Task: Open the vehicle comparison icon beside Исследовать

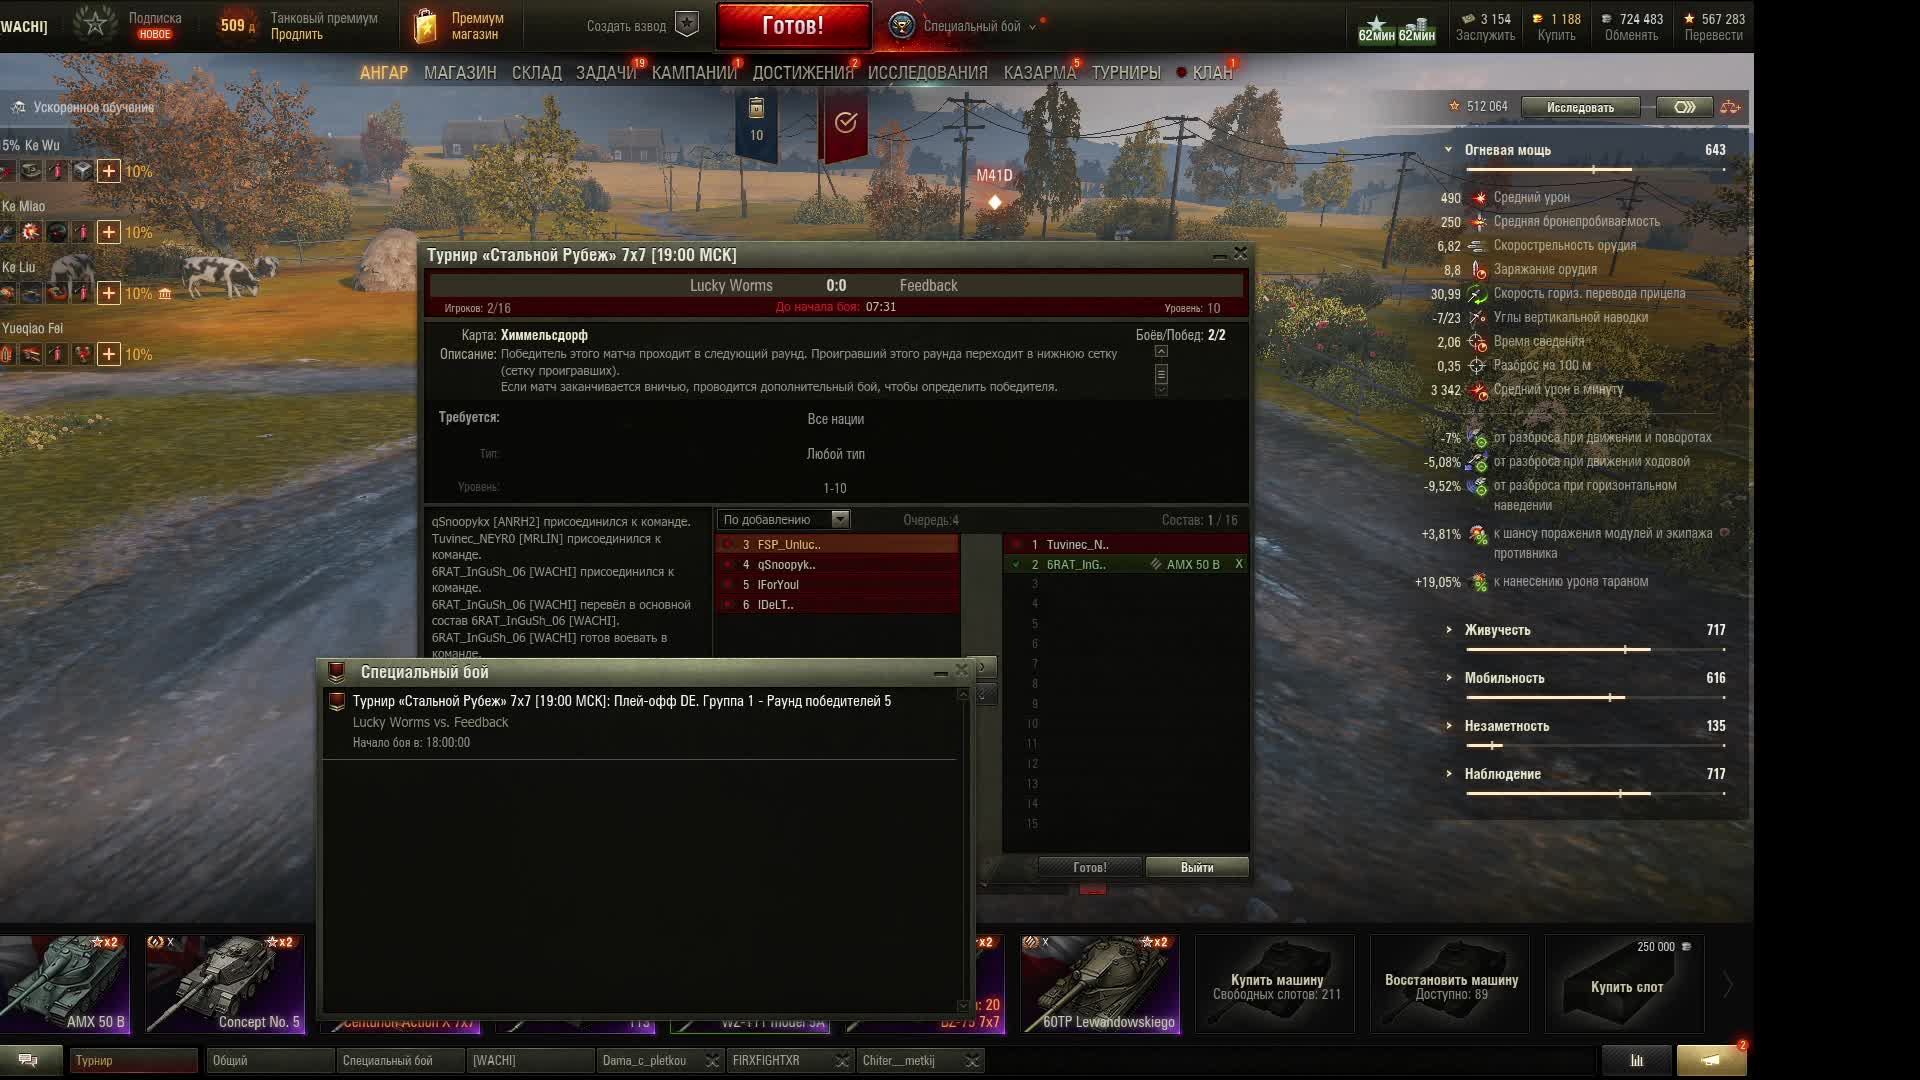Action: coord(1731,107)
